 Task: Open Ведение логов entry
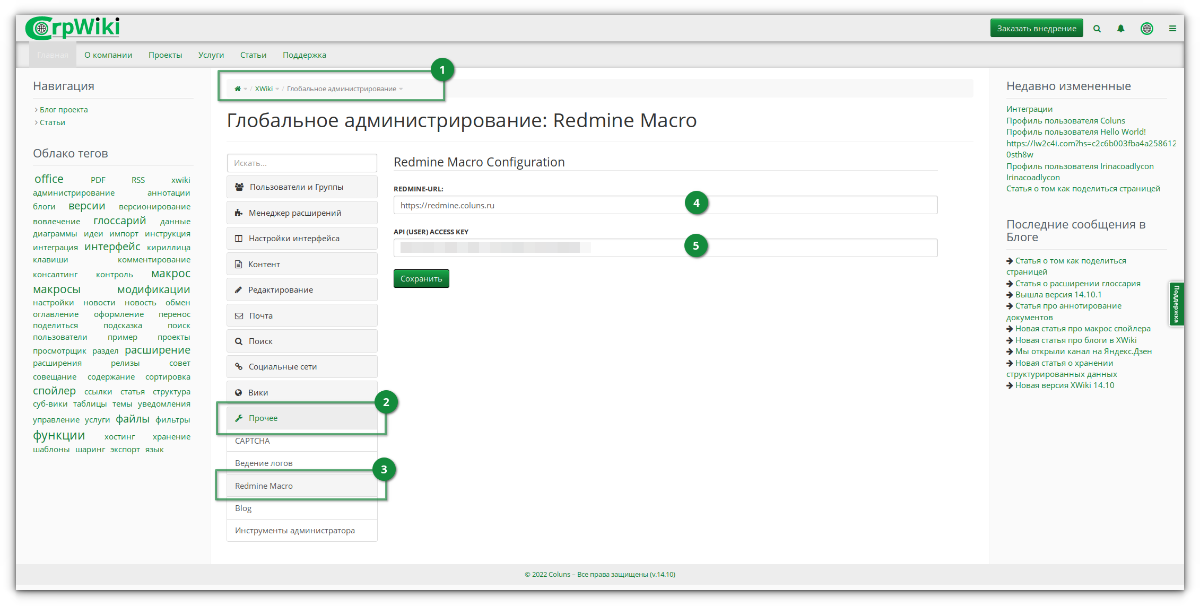(302, 463)
